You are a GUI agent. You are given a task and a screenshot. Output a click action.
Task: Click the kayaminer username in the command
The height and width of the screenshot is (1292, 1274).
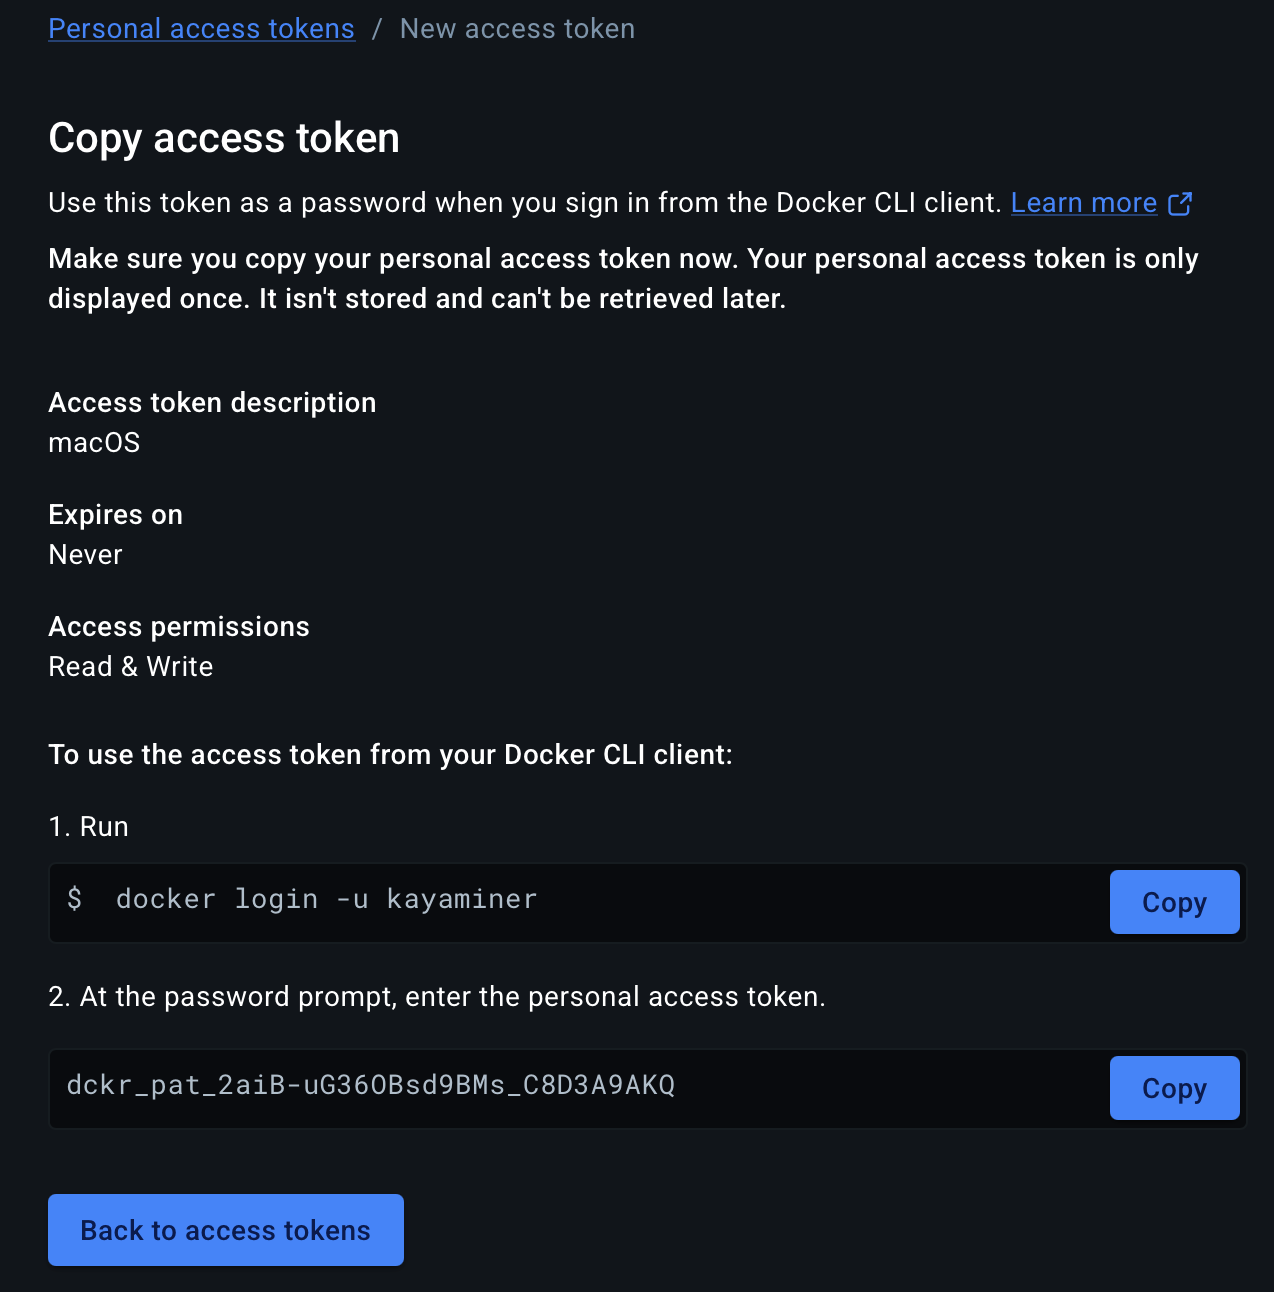[462, 900]
